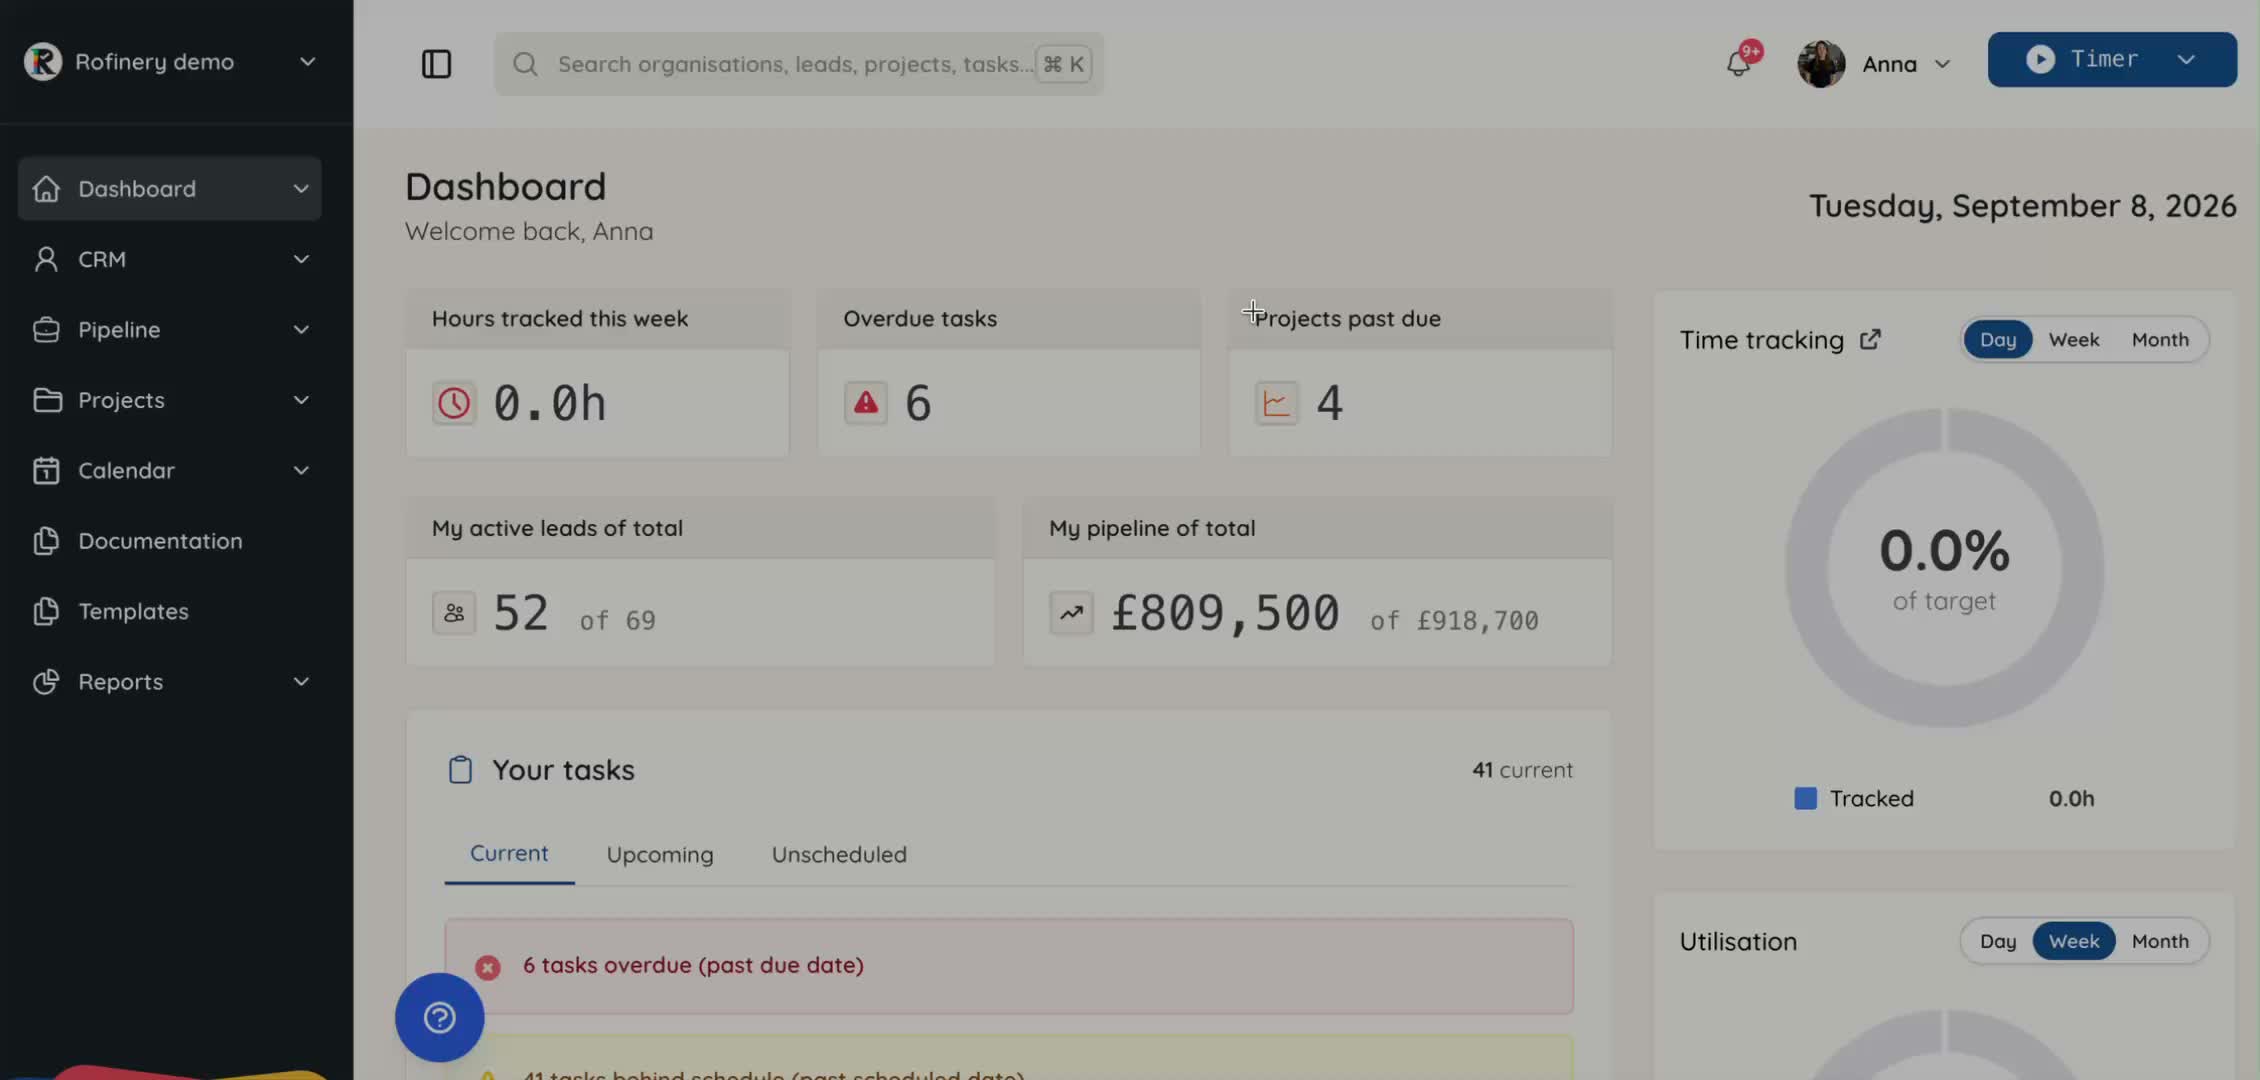
Task: Click the red clock hours-tracked icon
Action: (454, 403)
